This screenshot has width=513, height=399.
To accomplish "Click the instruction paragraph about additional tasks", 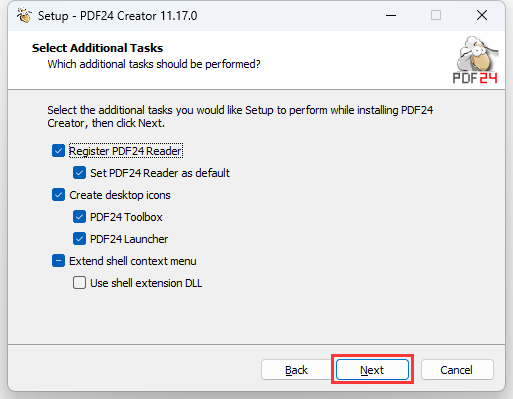I will click(240, 117).
